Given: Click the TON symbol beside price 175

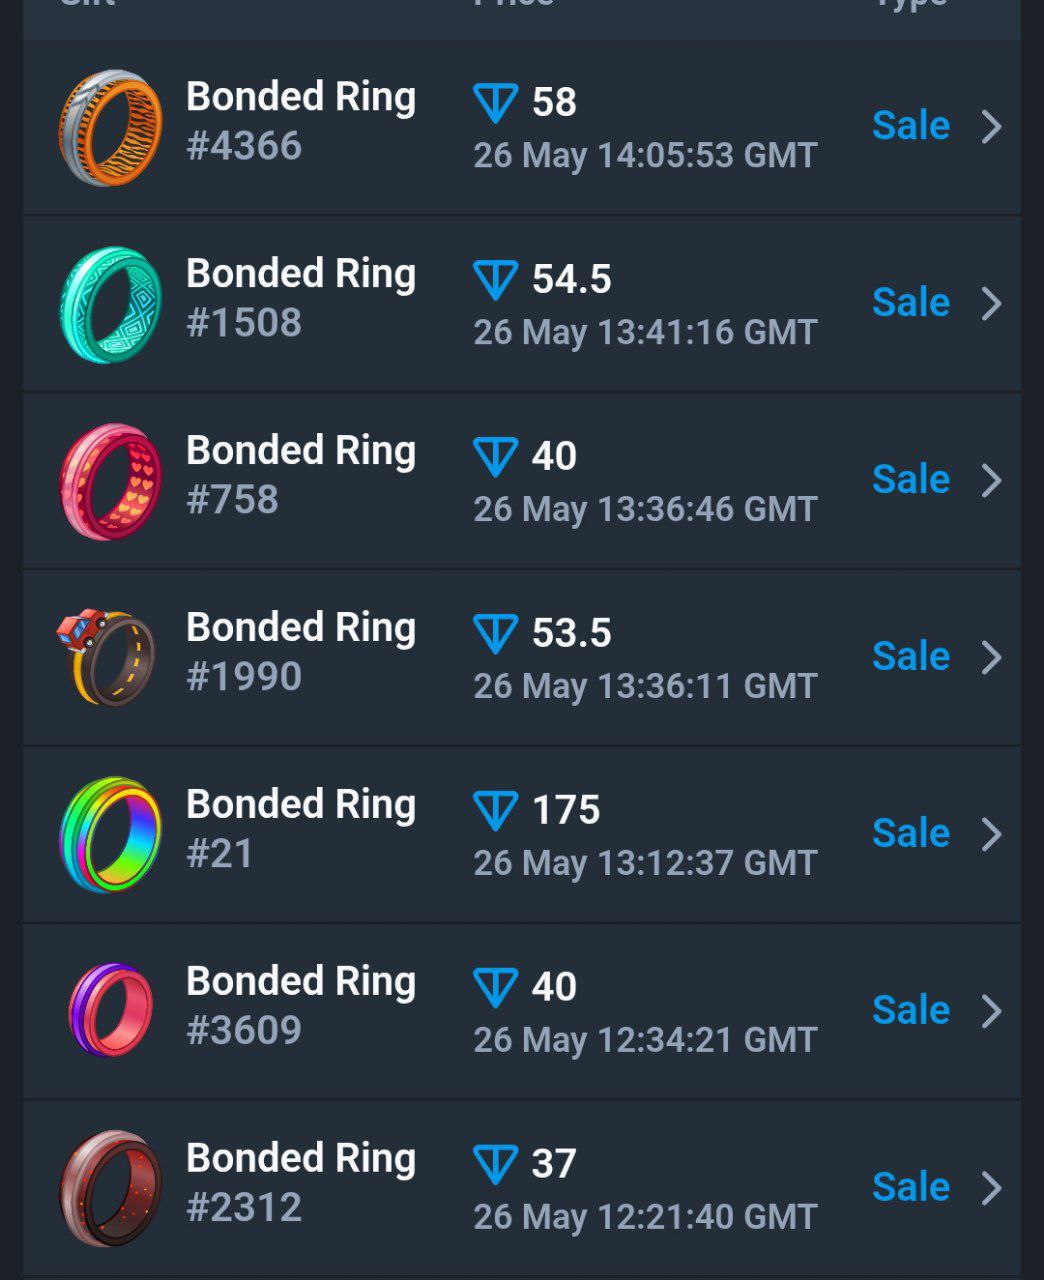Looking at the screenshot, I should 495,811.
